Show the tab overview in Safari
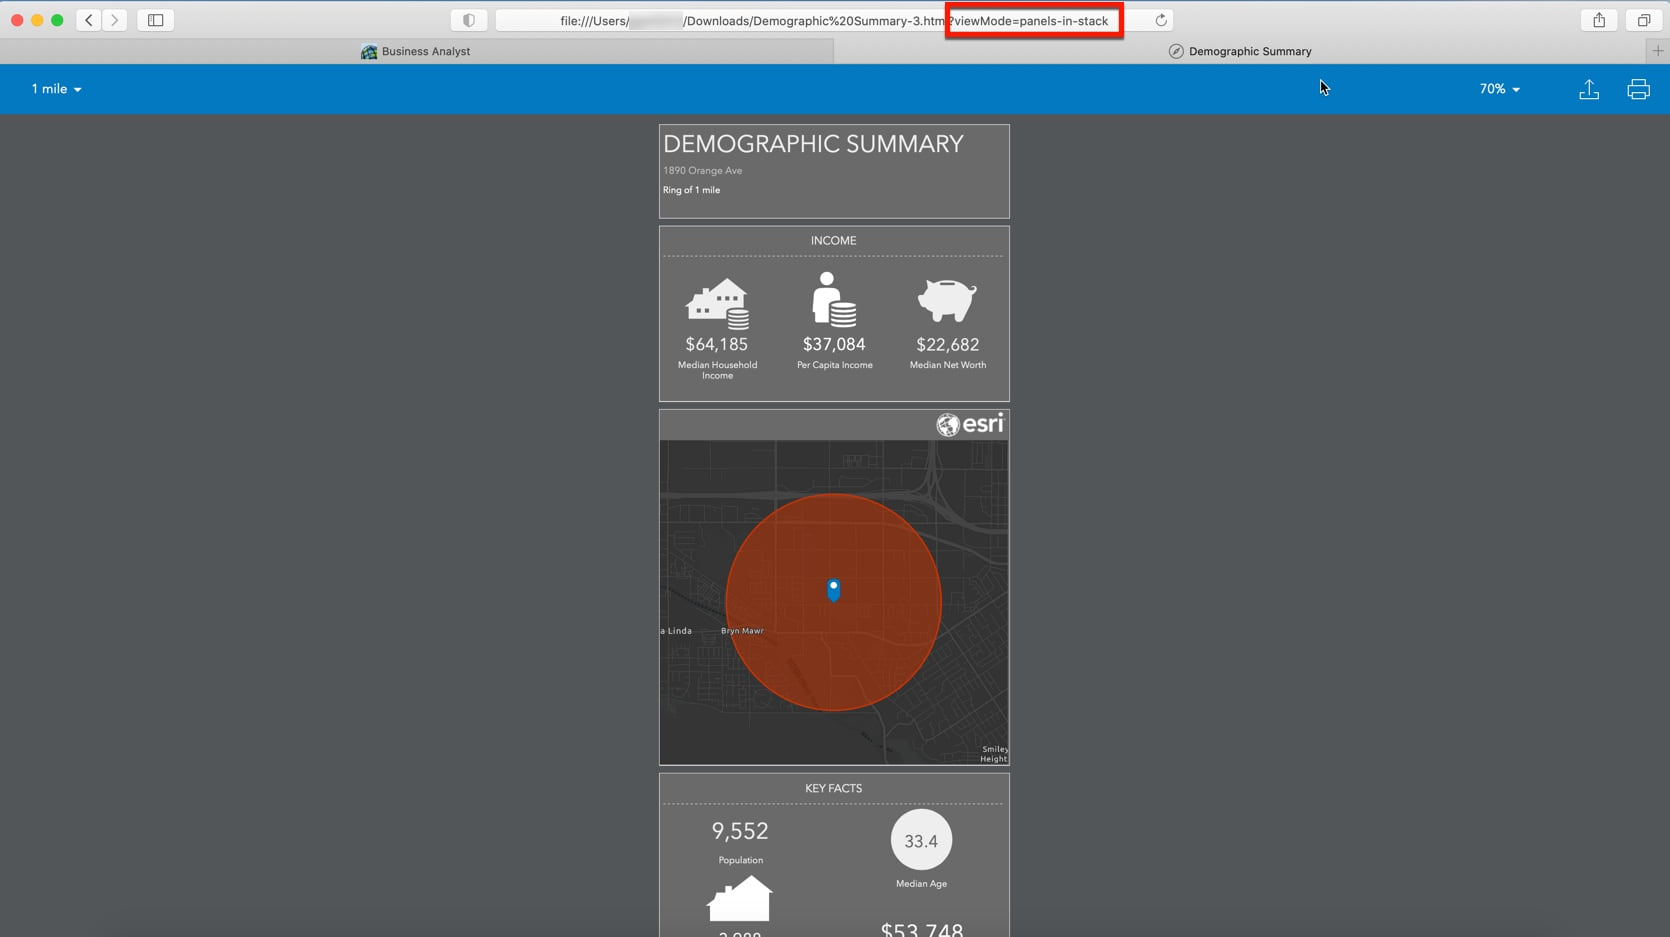This screenshot has height=937, width=1670. [1643, 20]
